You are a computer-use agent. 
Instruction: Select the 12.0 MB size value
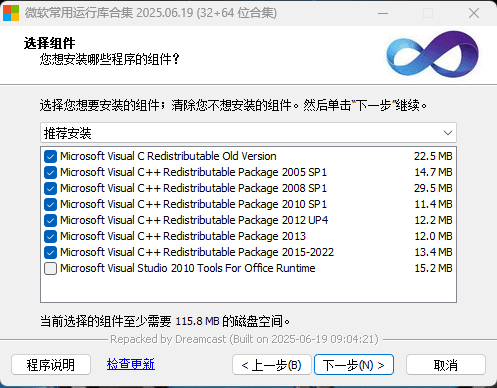433,236
